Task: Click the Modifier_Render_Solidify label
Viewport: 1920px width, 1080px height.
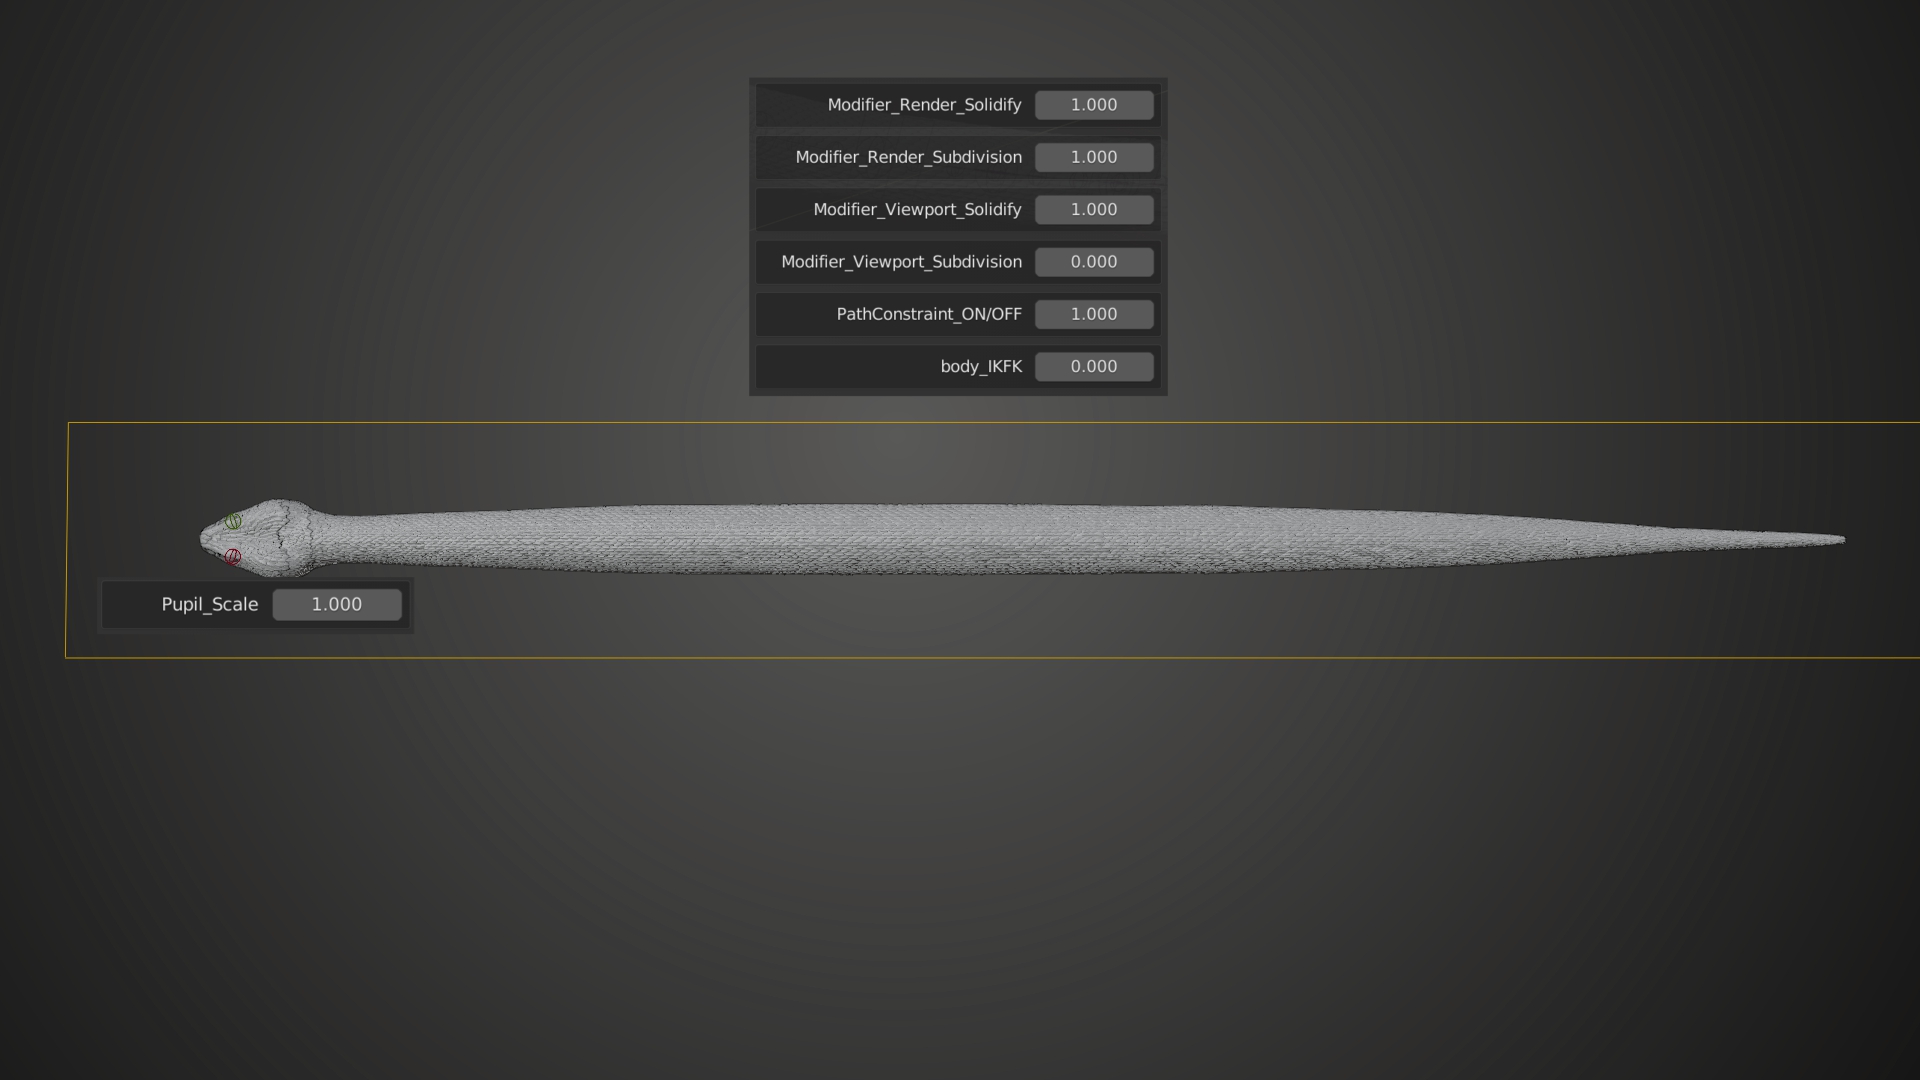Action: (x=924, y=105)
